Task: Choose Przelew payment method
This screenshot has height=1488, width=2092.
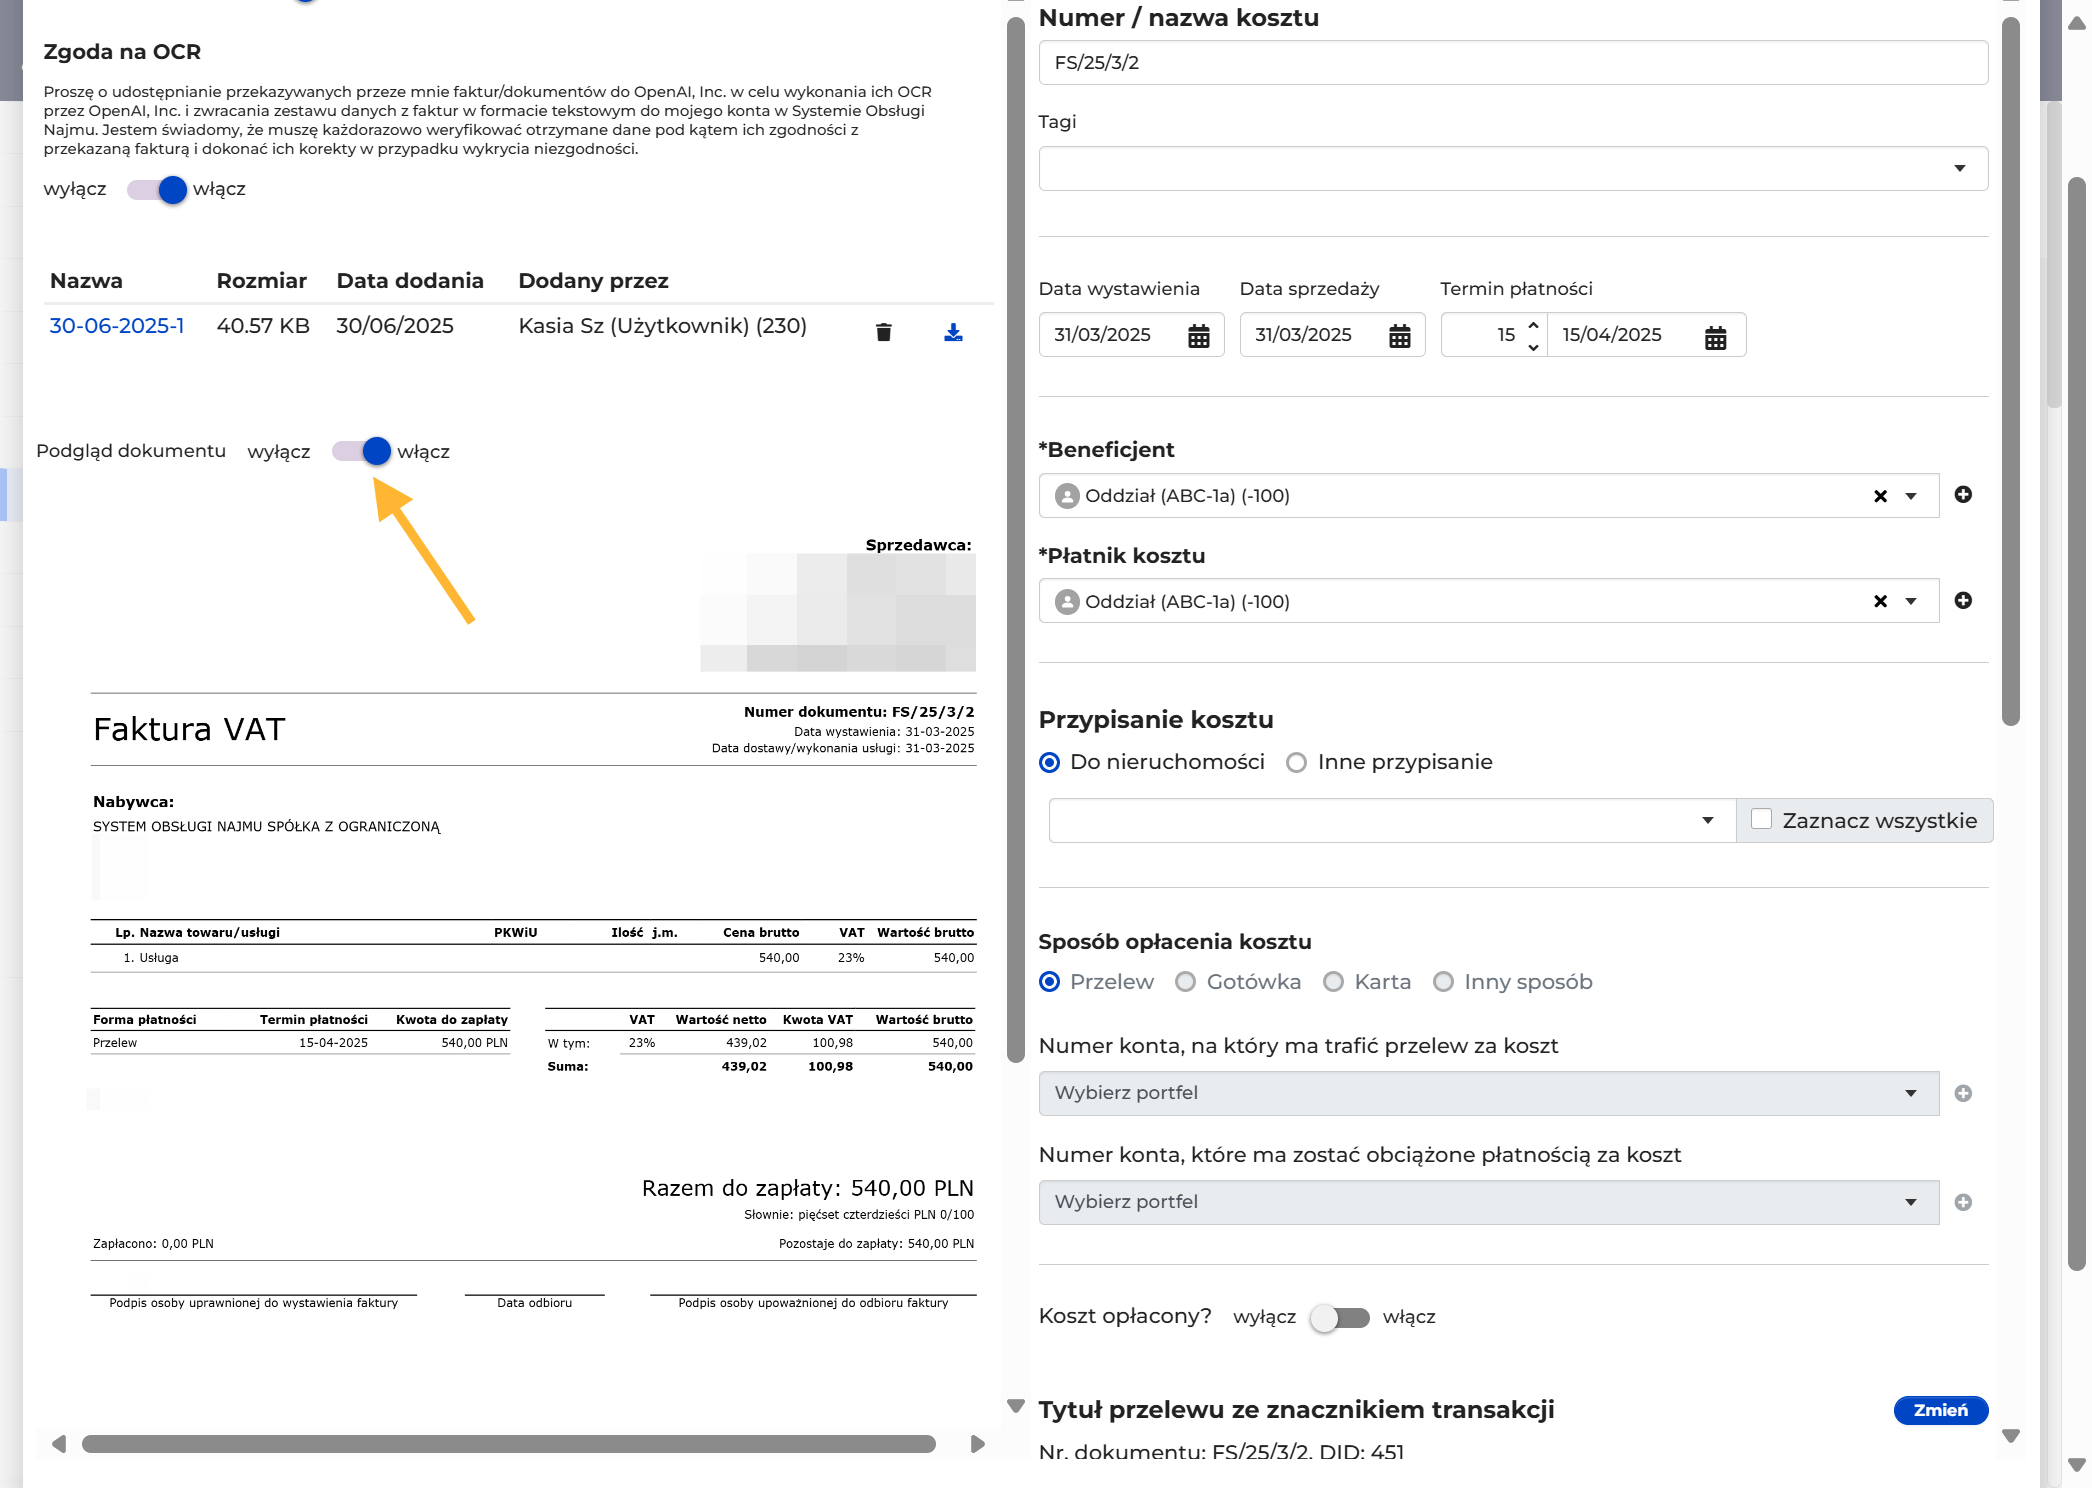Action: click(x=1049, y=982)
